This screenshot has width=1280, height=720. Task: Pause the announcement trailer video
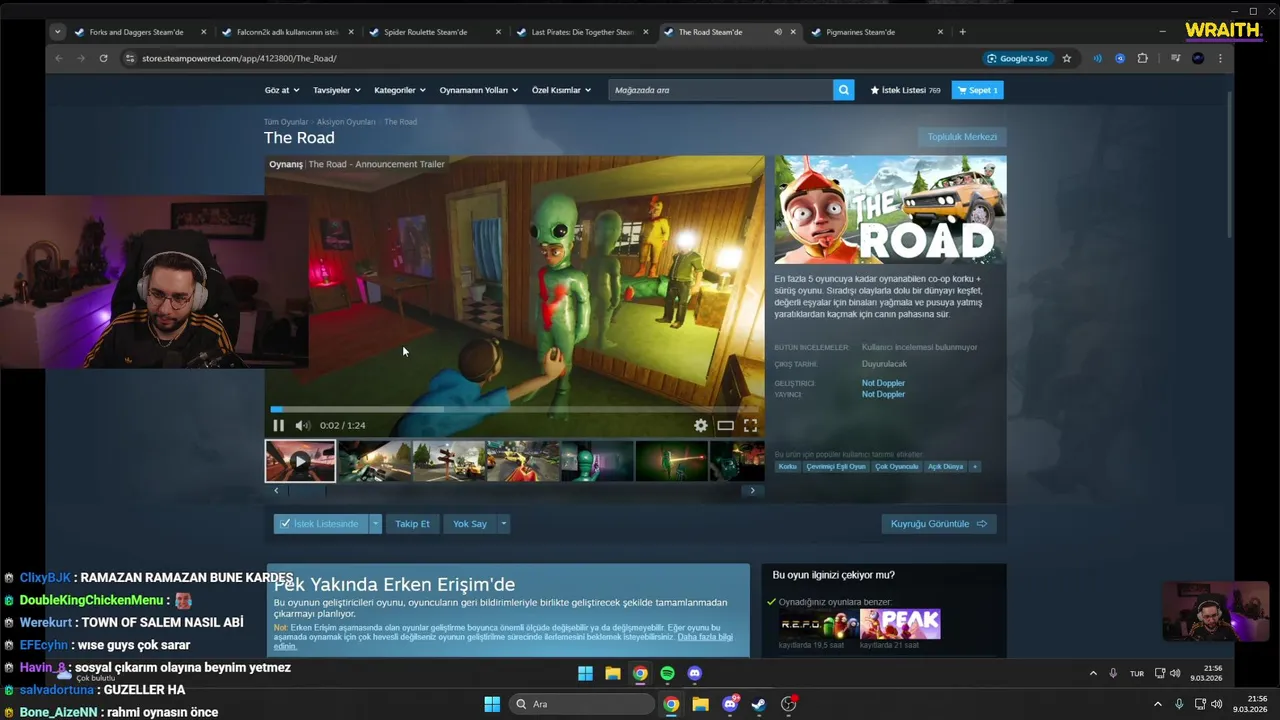[x=278, y=425]
